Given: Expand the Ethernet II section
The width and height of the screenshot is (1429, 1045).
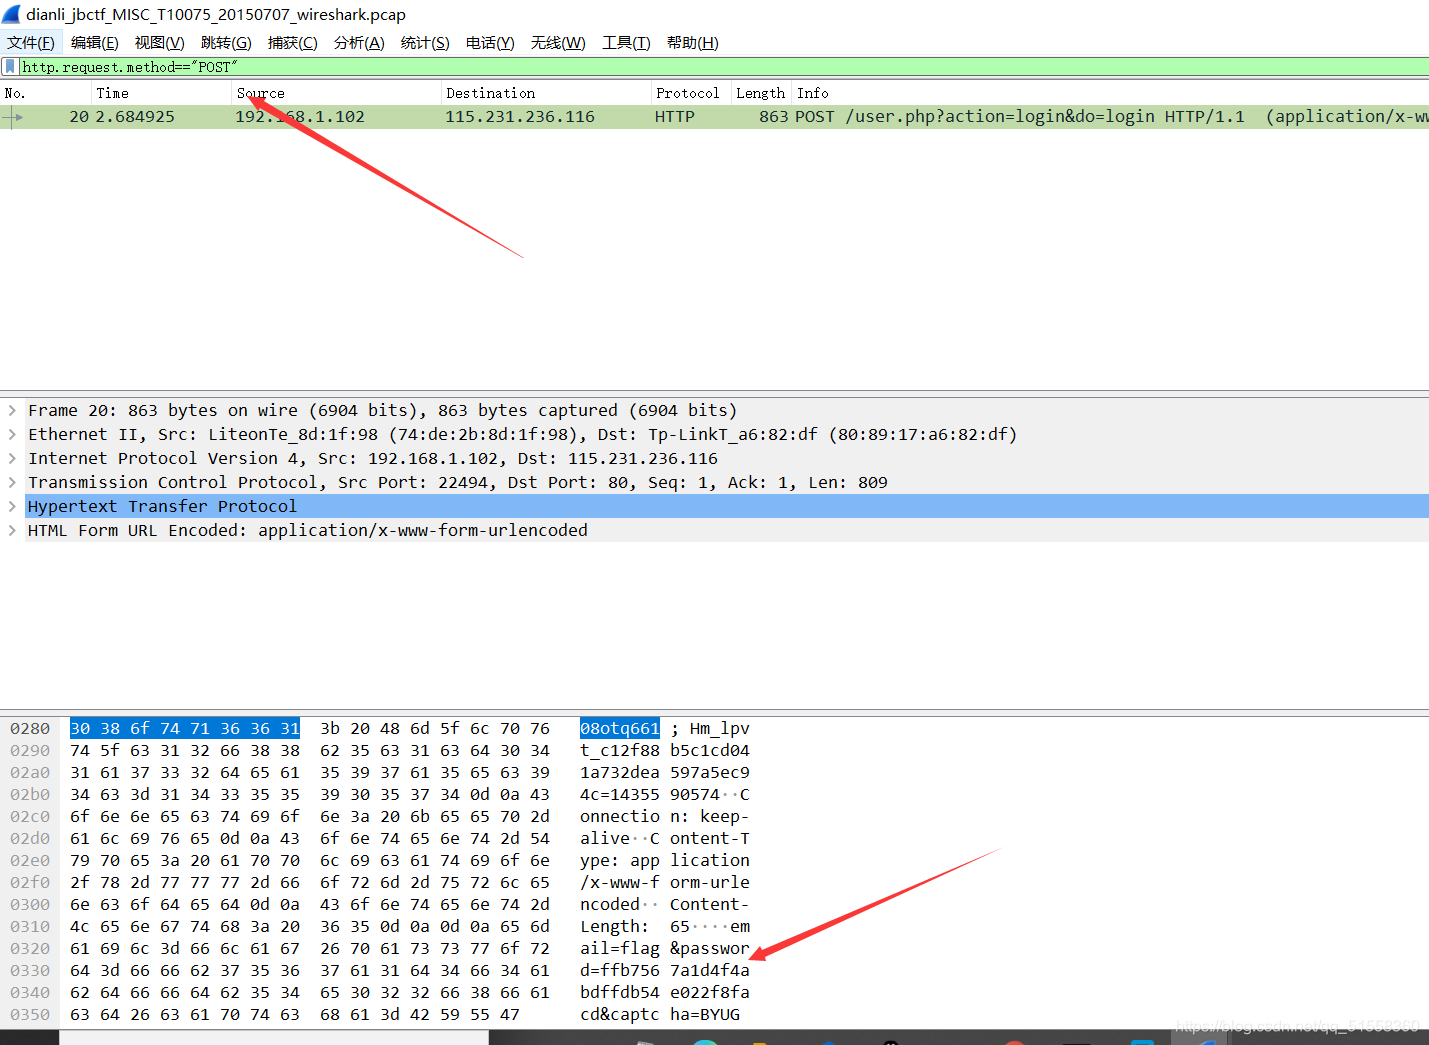Looking at the screenshot, I should (12, 434).
